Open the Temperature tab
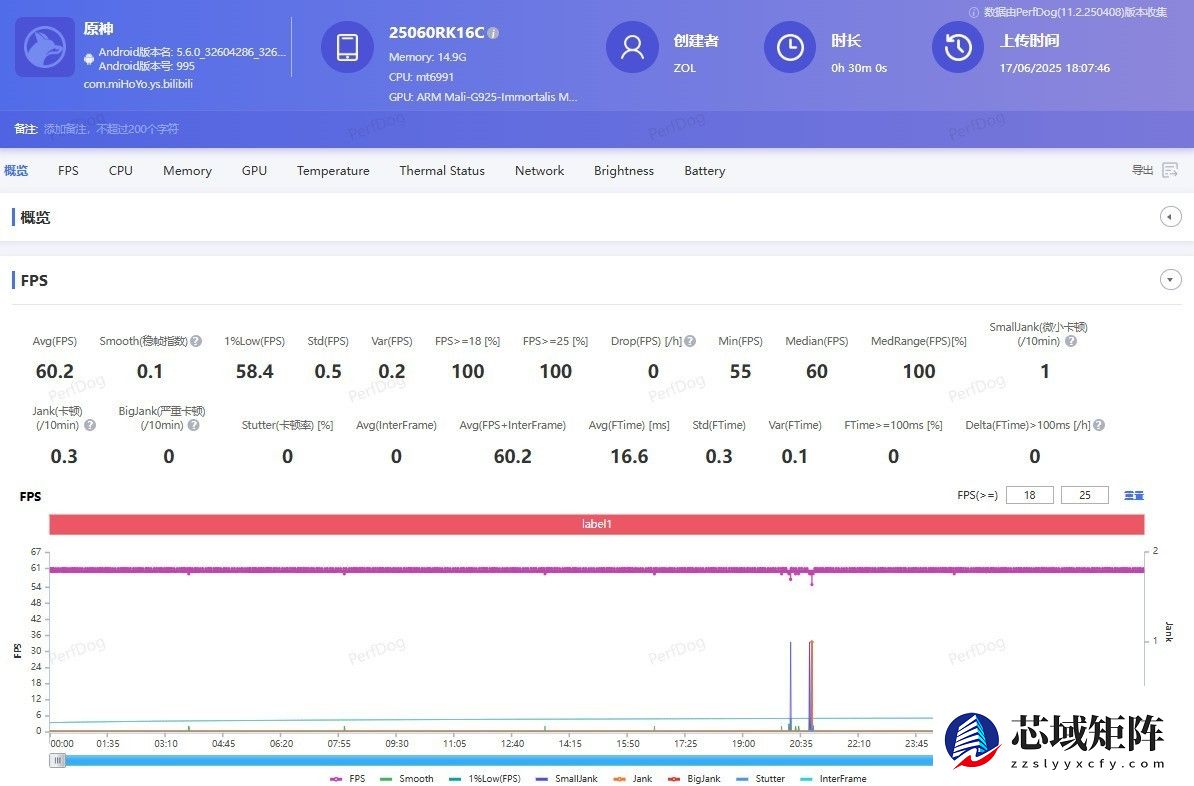Viewport: 1194px width, 786px height. (x=333, y=171)
